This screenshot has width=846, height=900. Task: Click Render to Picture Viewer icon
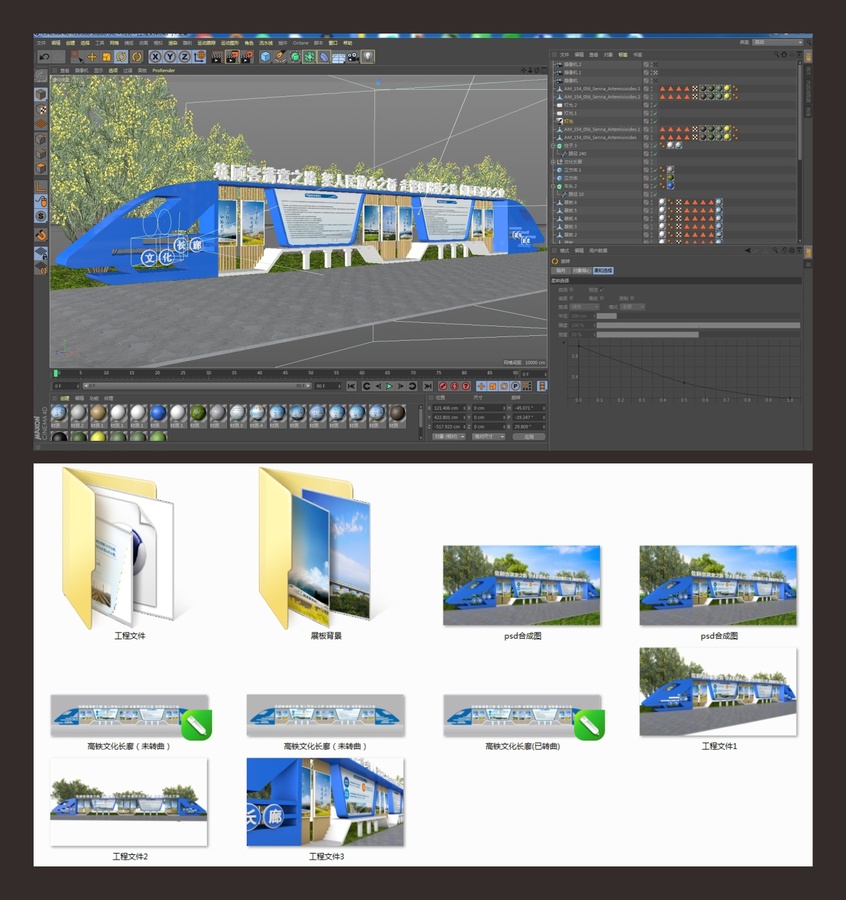(x=232, y=56)
